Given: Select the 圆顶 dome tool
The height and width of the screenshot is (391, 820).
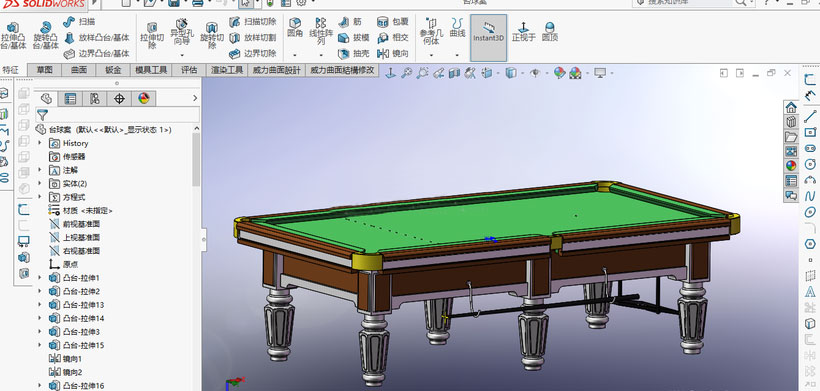Looking at the screenshot, I should [x=550, y=32].
